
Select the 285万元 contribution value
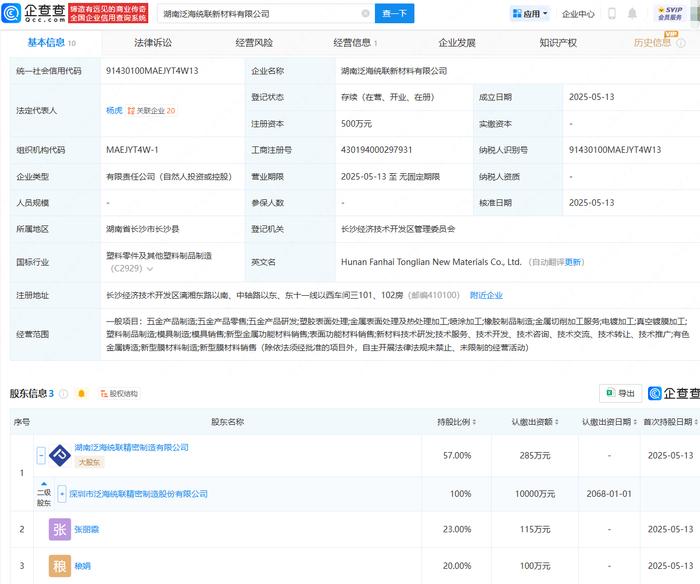point(535,455)
